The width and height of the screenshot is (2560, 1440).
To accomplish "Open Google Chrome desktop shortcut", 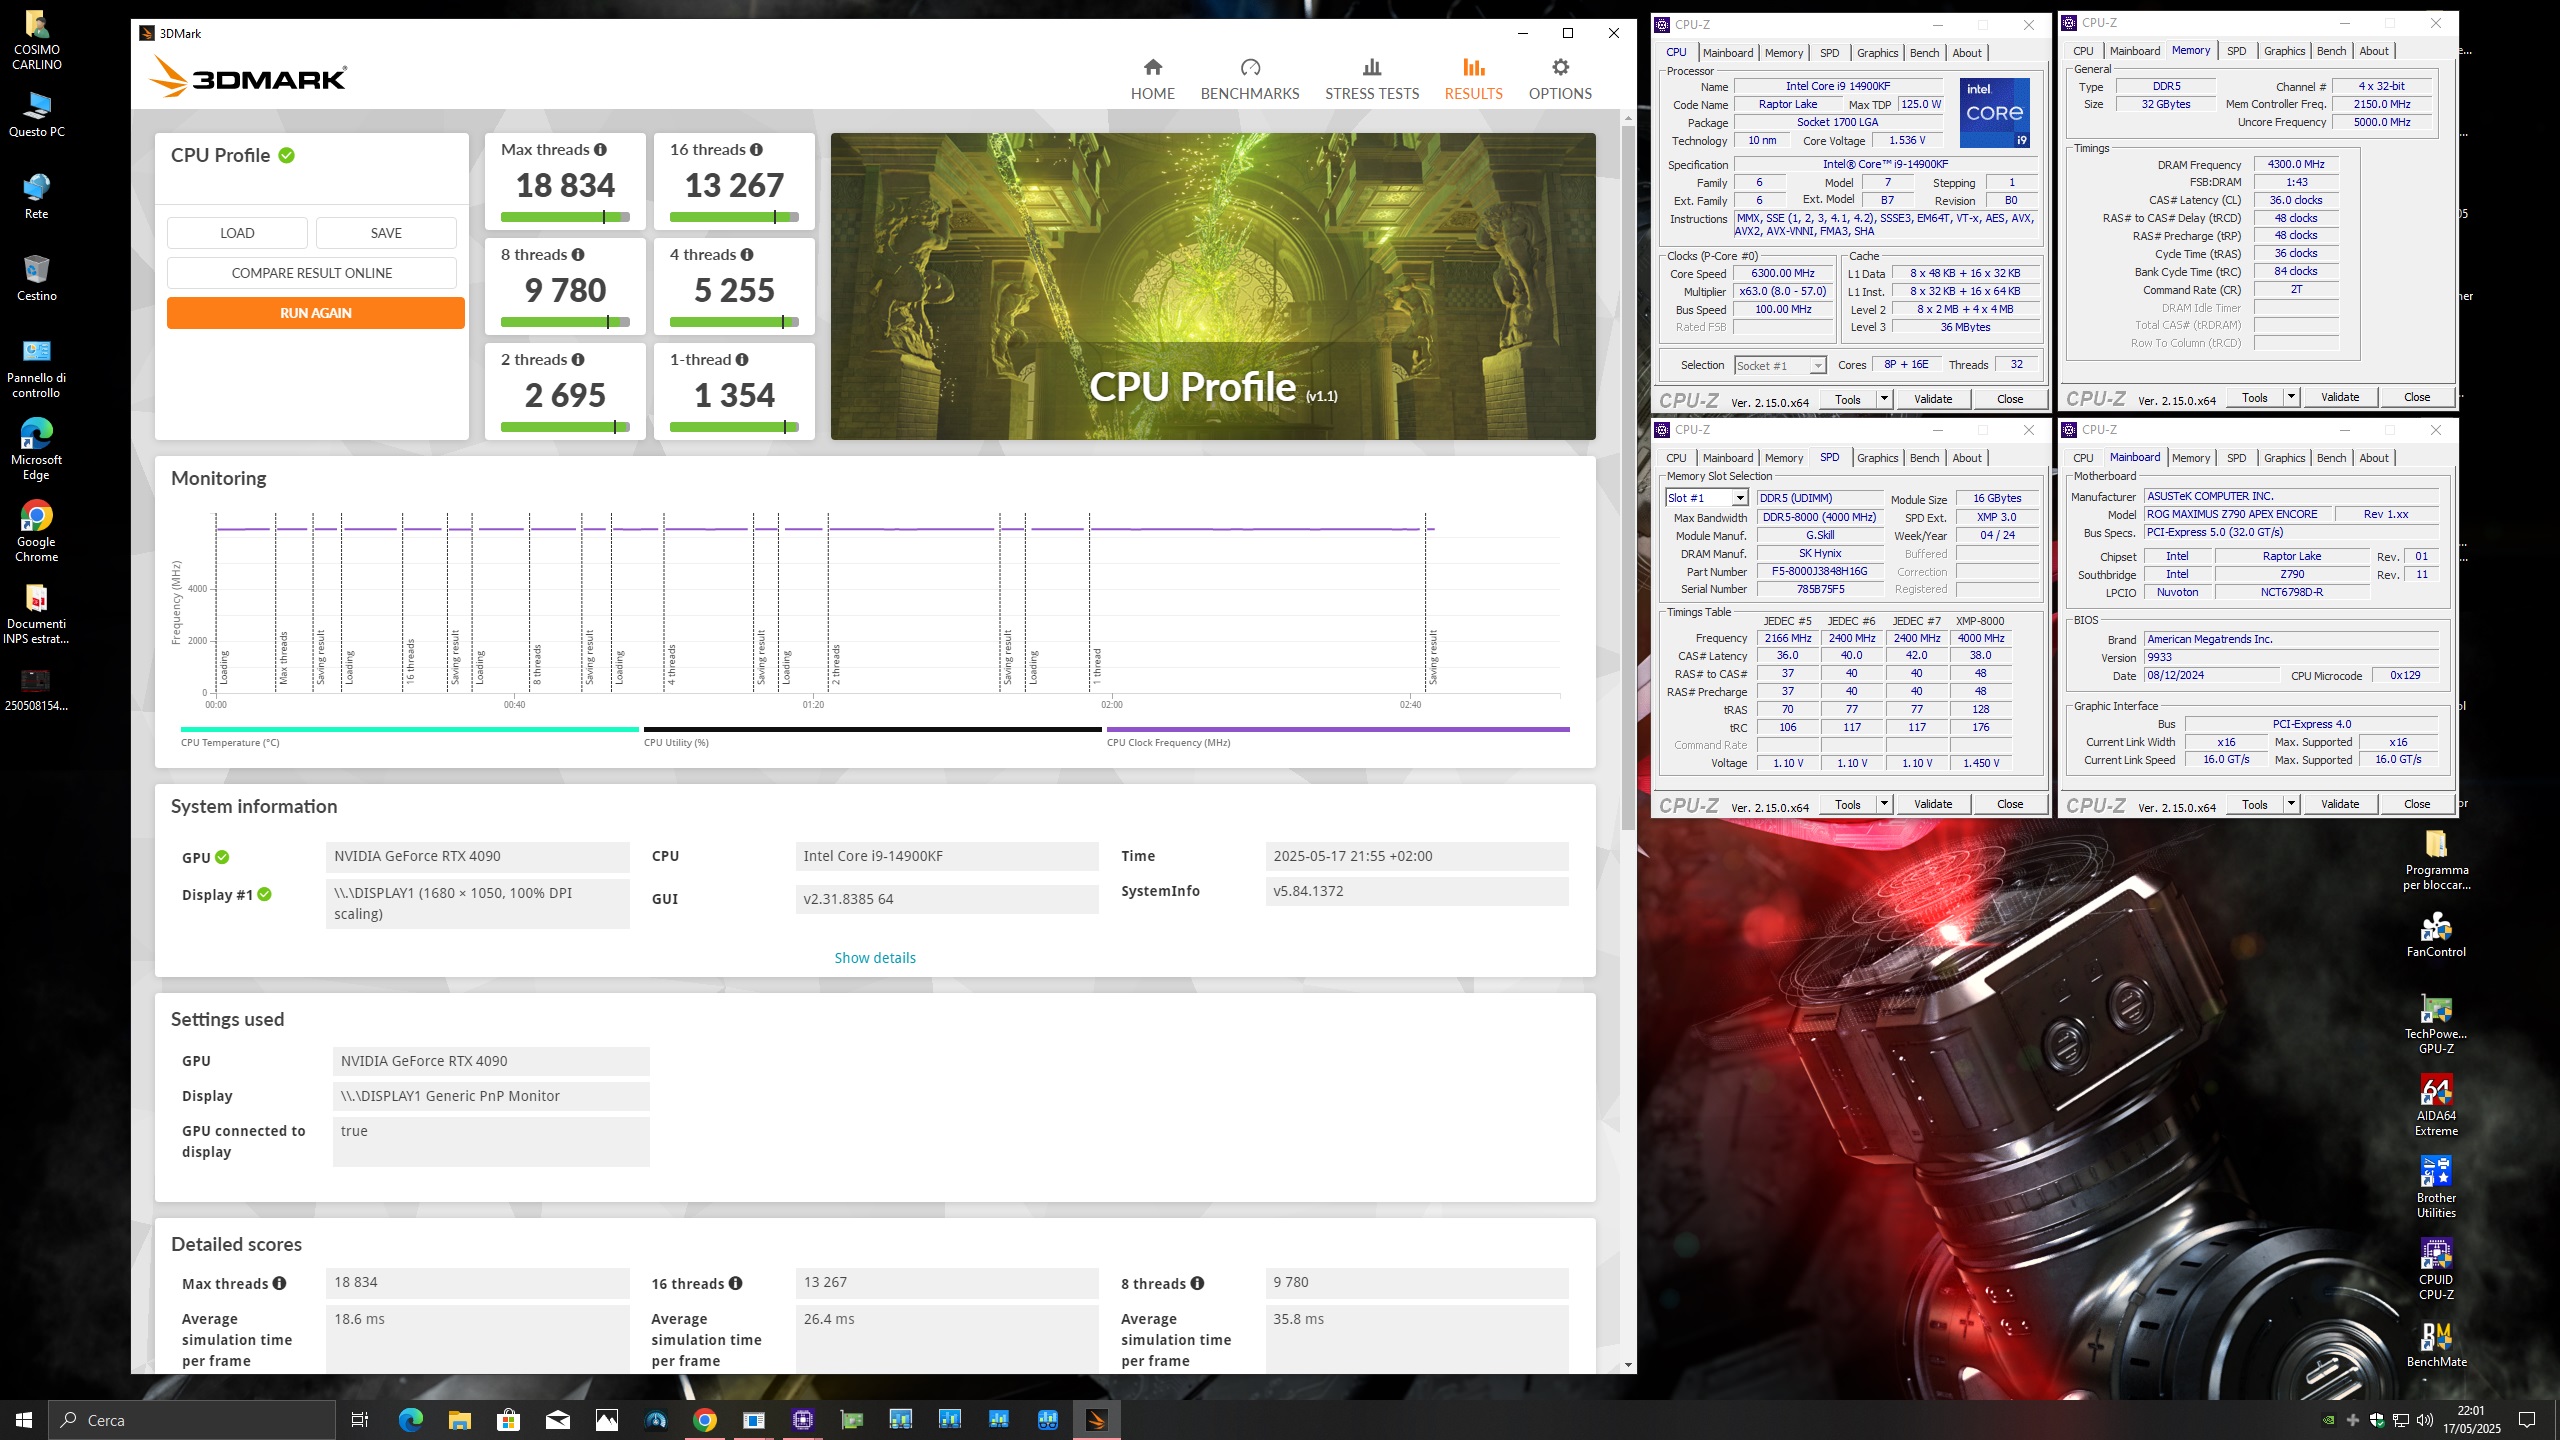I will pyautogui.click(x=37, y=532).
